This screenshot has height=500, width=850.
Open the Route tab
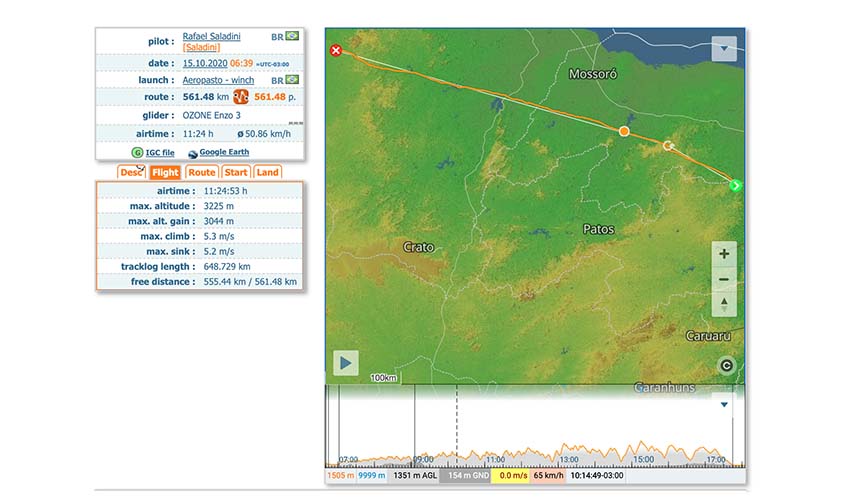tap(202, 172)
